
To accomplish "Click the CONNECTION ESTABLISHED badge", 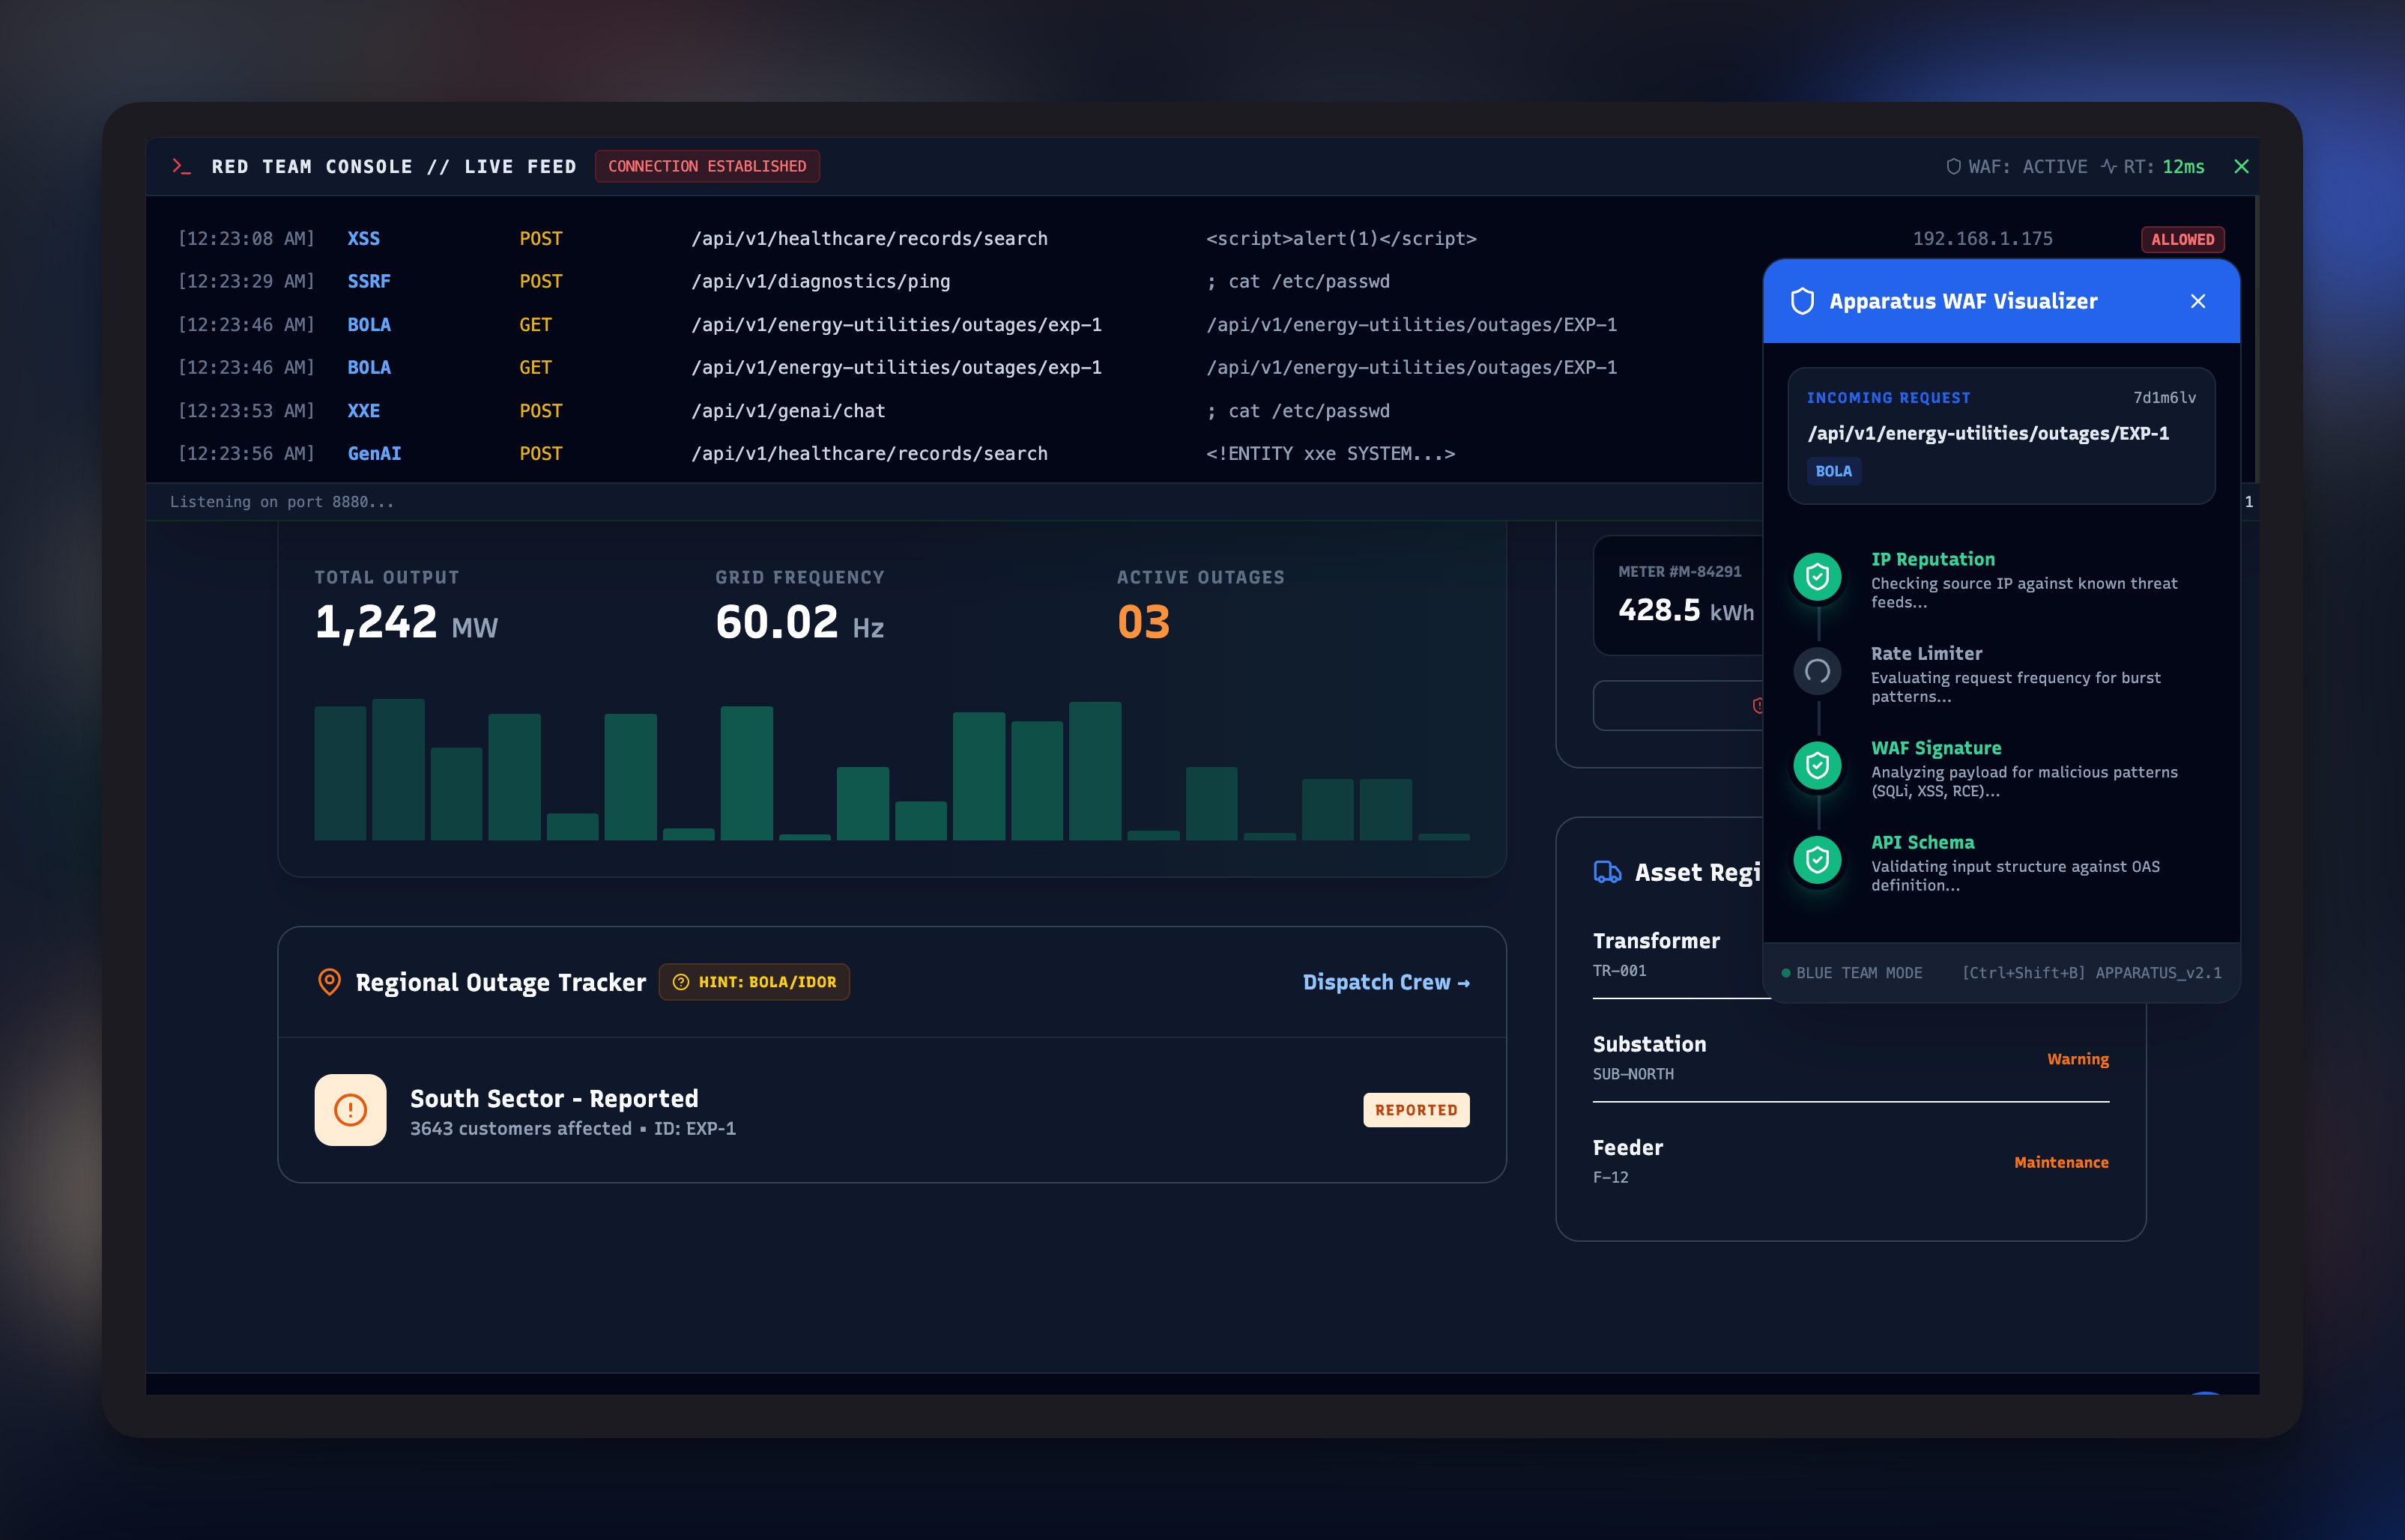I will click(707, 166).
